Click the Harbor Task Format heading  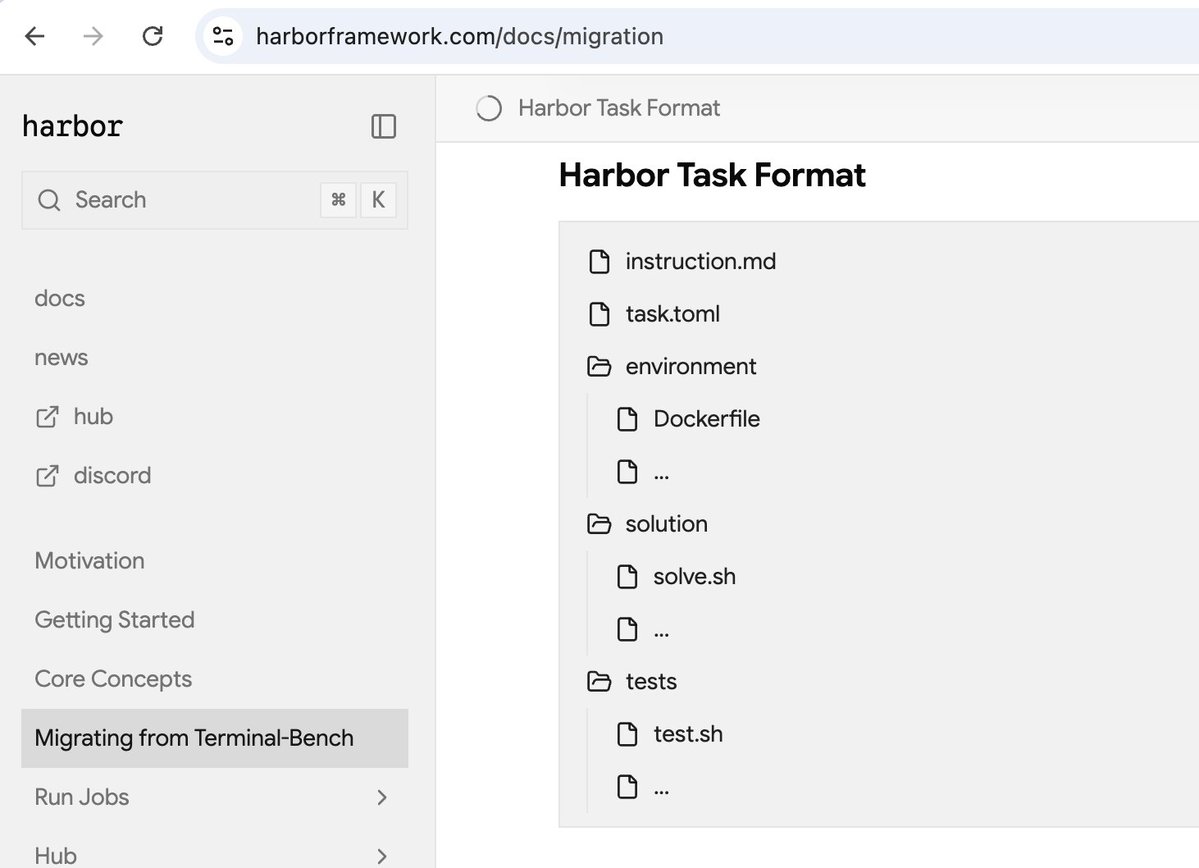pos(712,175)
